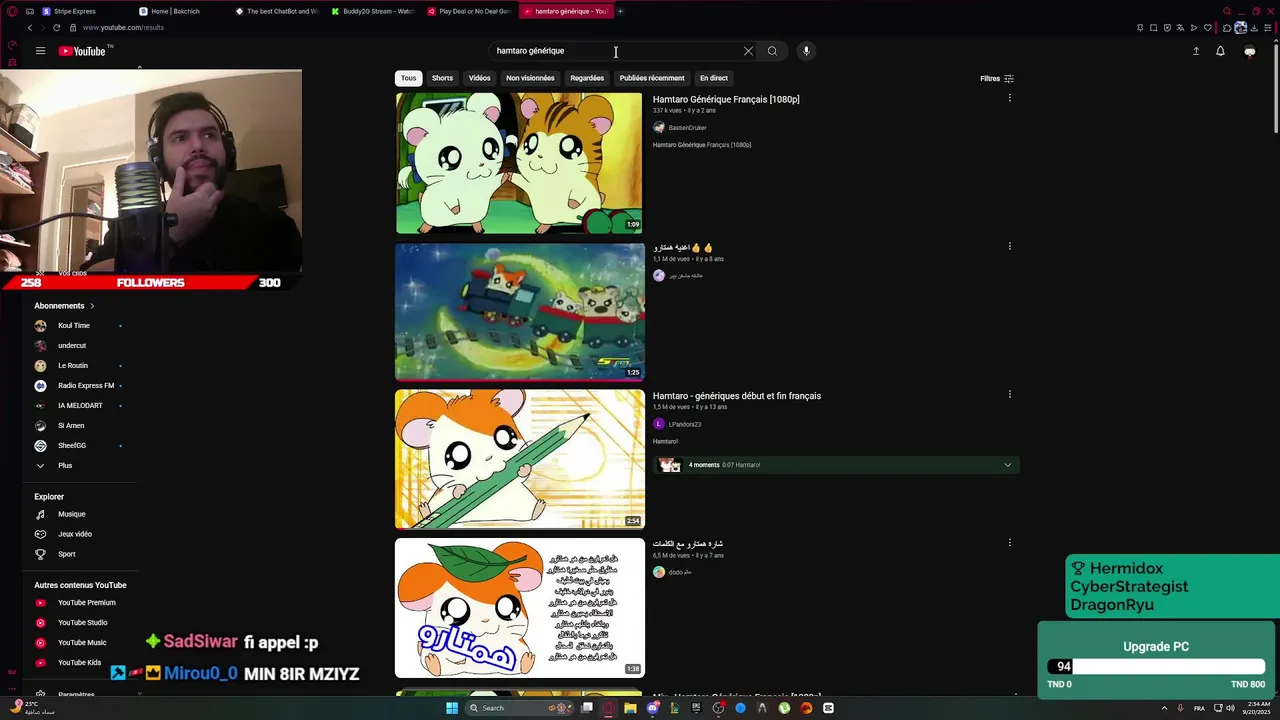Select the Shorts filter chip
The width and height of the screenshot is (1280, 720).
click(442, 78)
